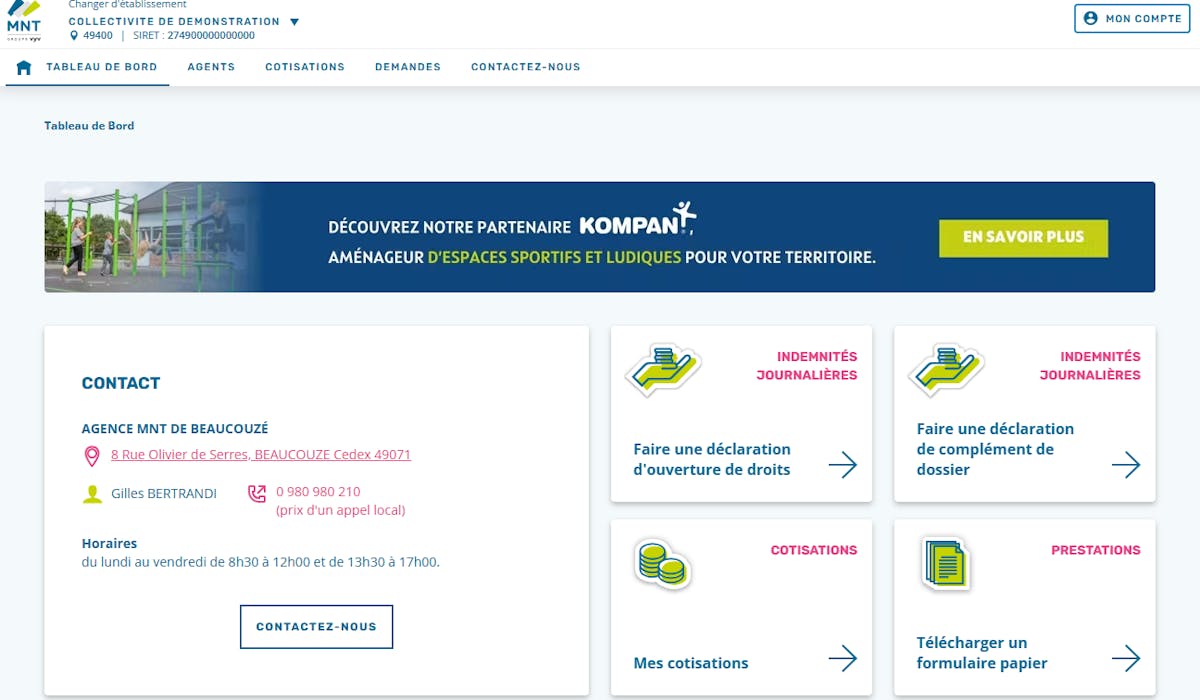Click the phone icon next to 0 980 980 210
Image resolution: width=1200 pixels, height=700 pixels.
[x=255, y=494]
